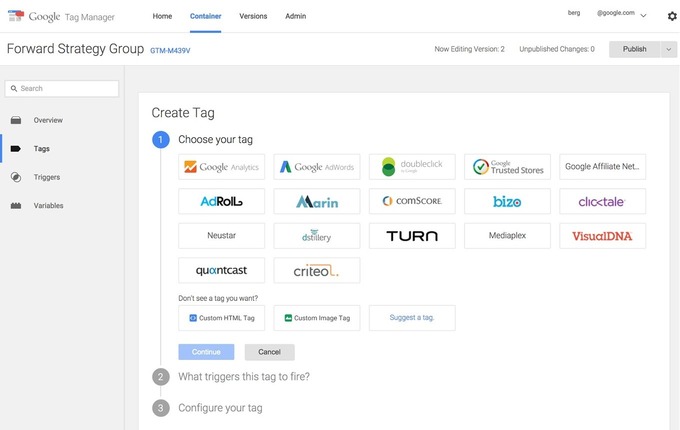Select the Criteo tag tile
680x430 pixels.
click(x=317, y=270)
